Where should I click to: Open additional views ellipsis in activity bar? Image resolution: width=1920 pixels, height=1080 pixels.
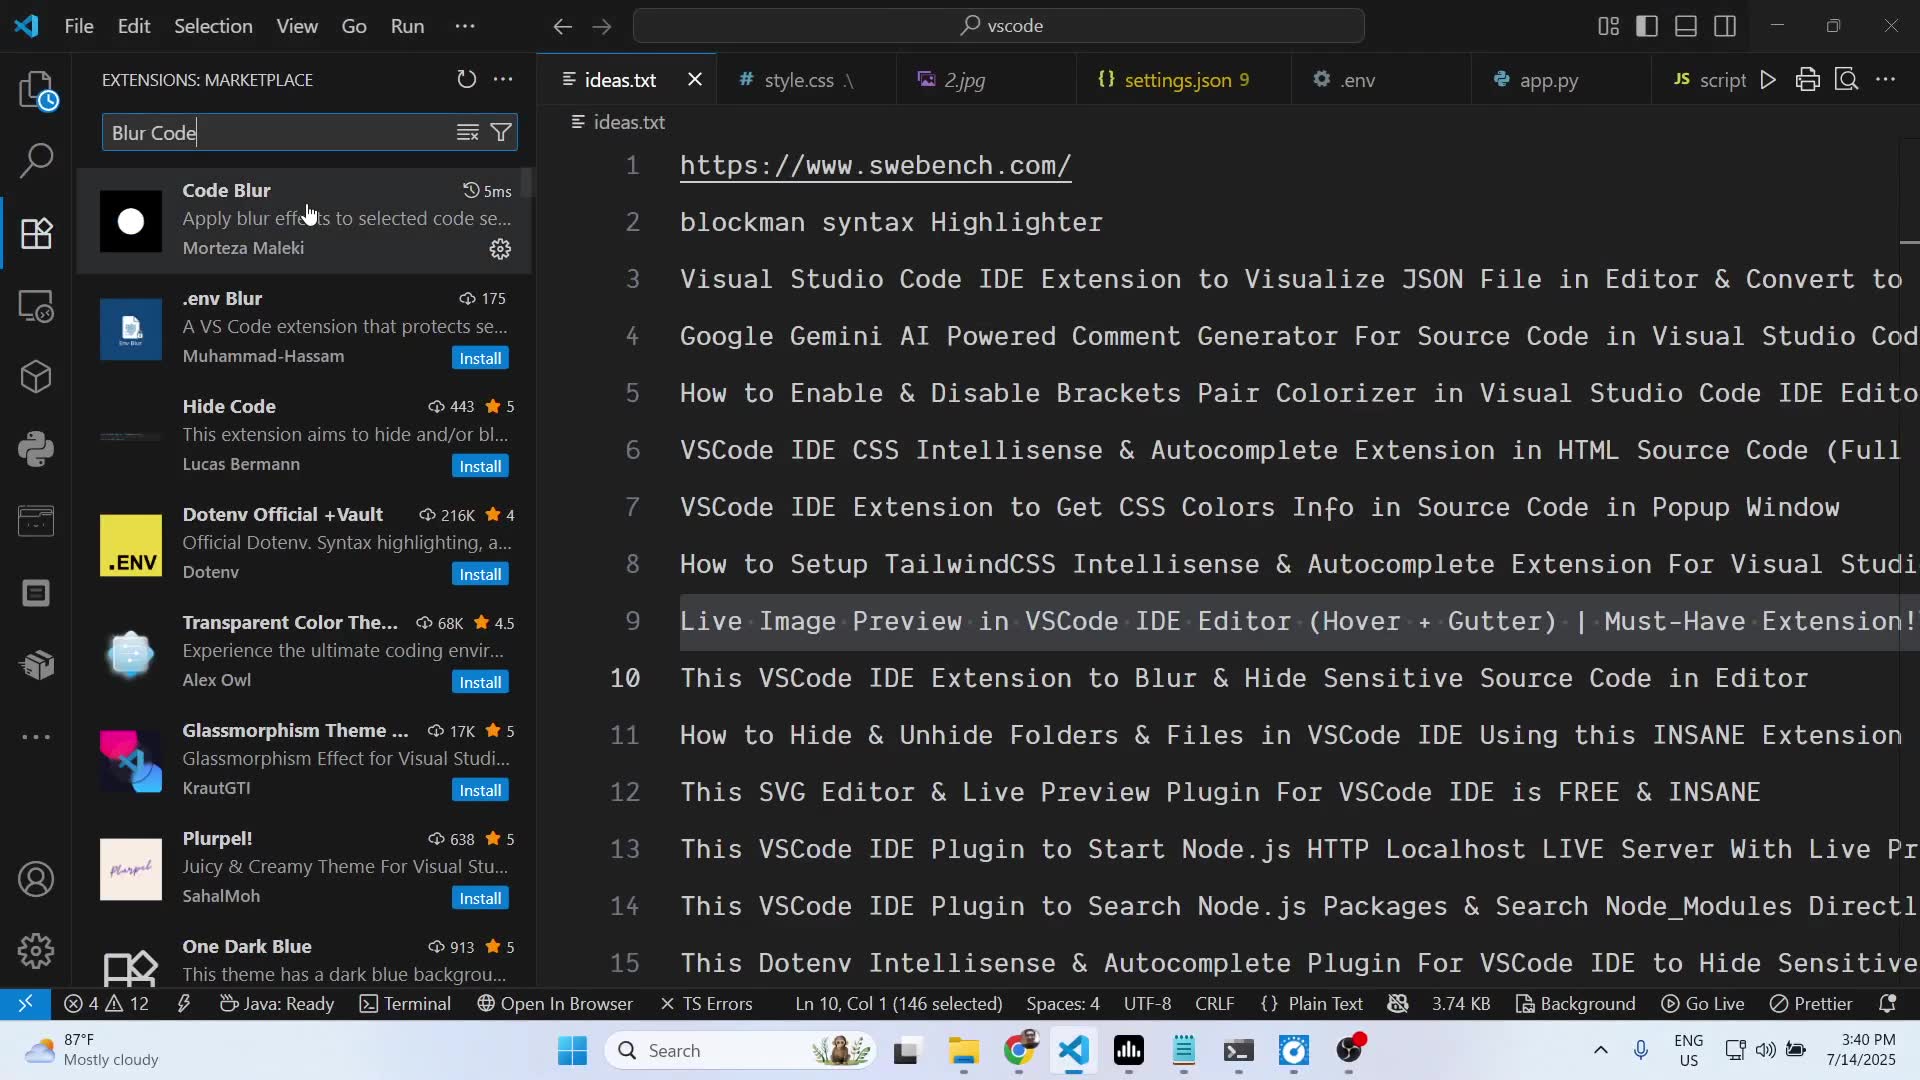tap(37, 737)
